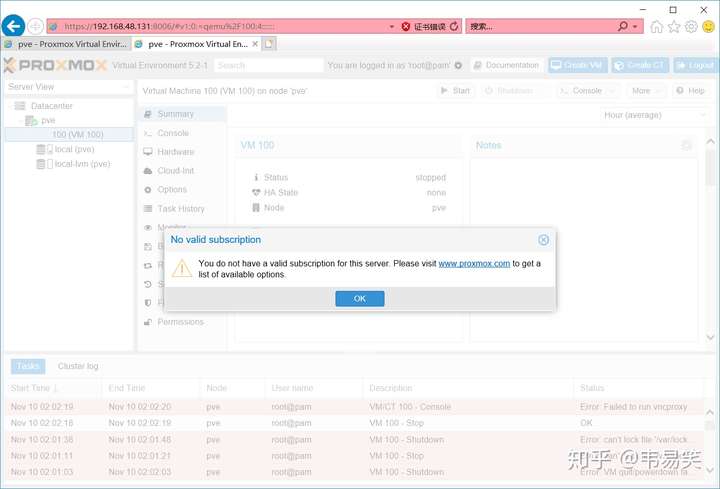The image size is (720, 489).
Task: Click the Proxmox logo
Action: pyautogui.click(x=55, y=65)
